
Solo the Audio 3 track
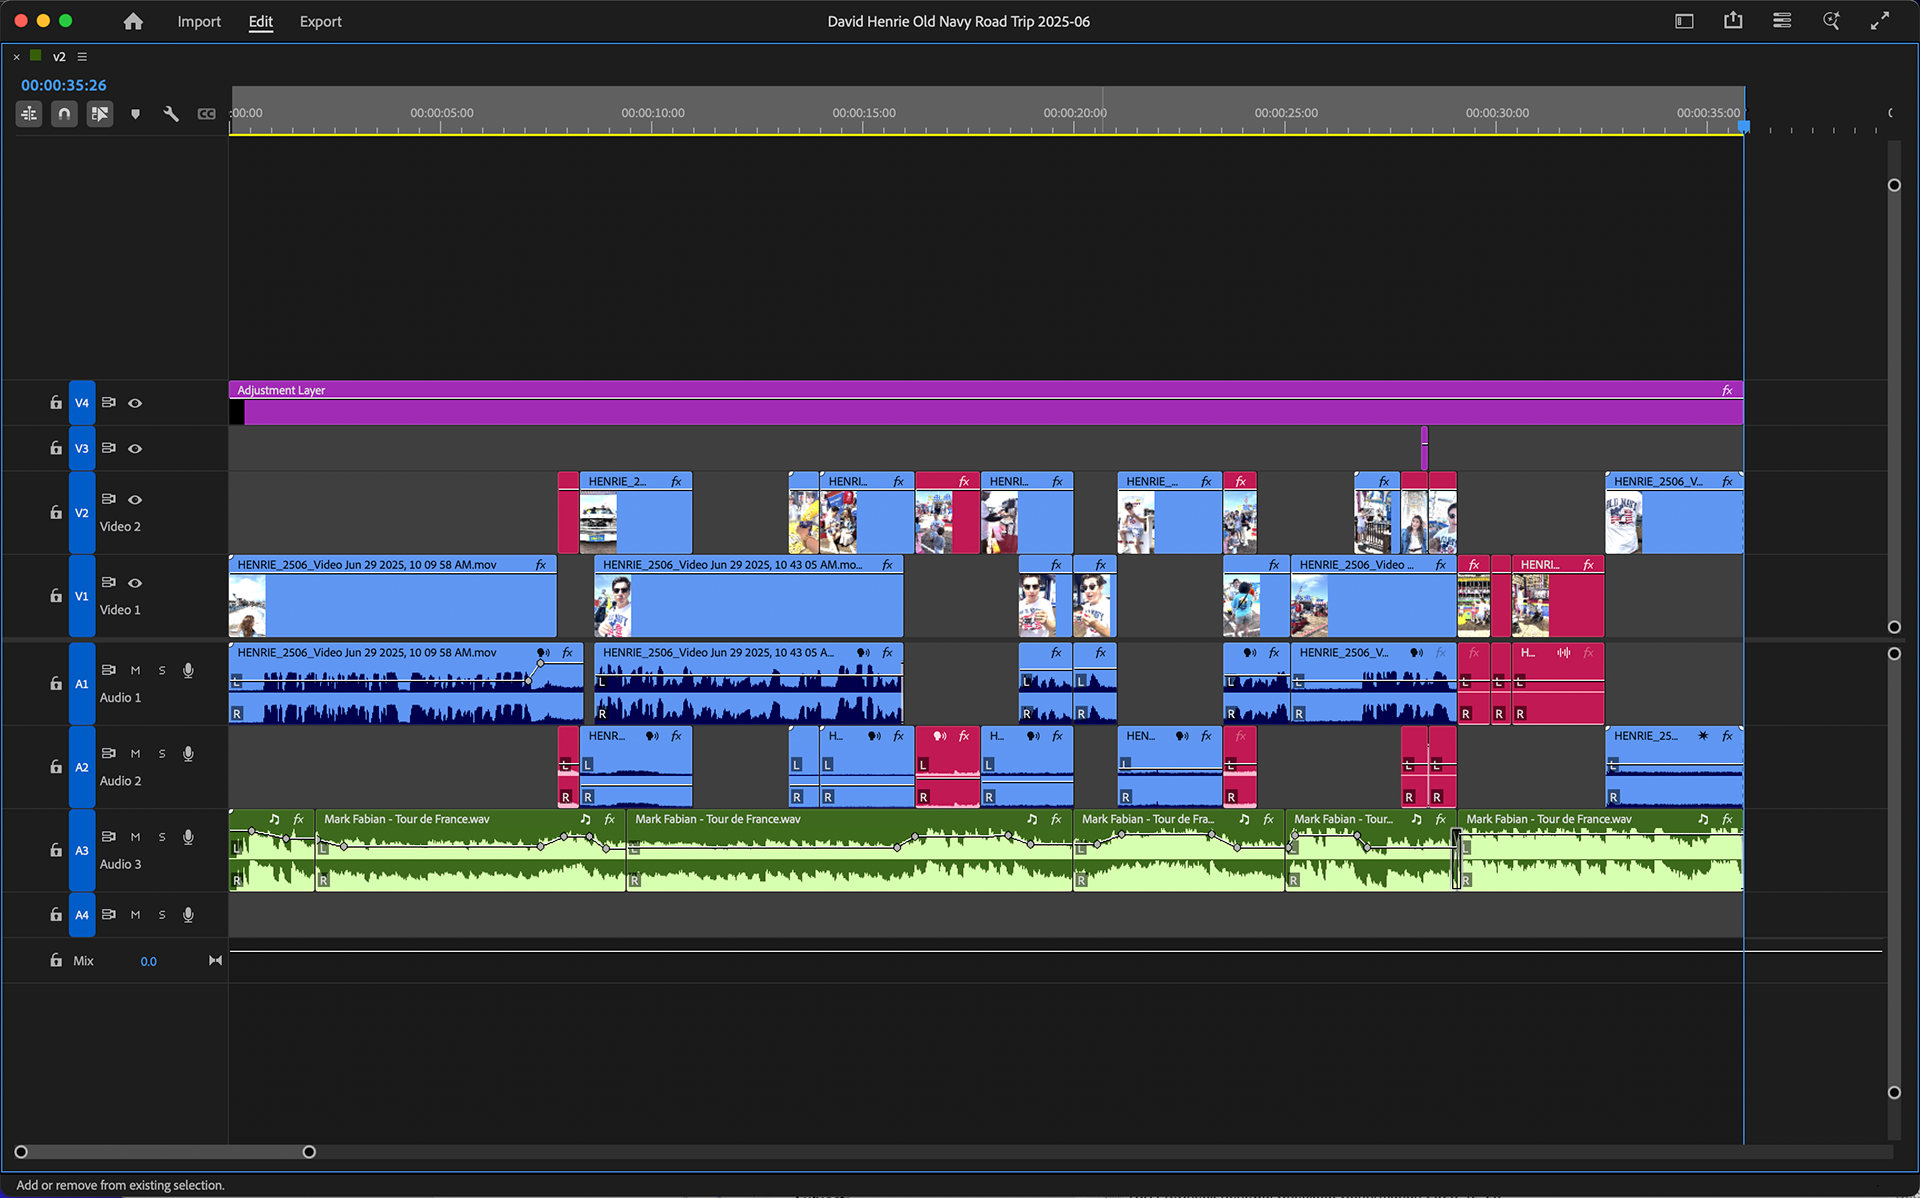click(161, 837)
